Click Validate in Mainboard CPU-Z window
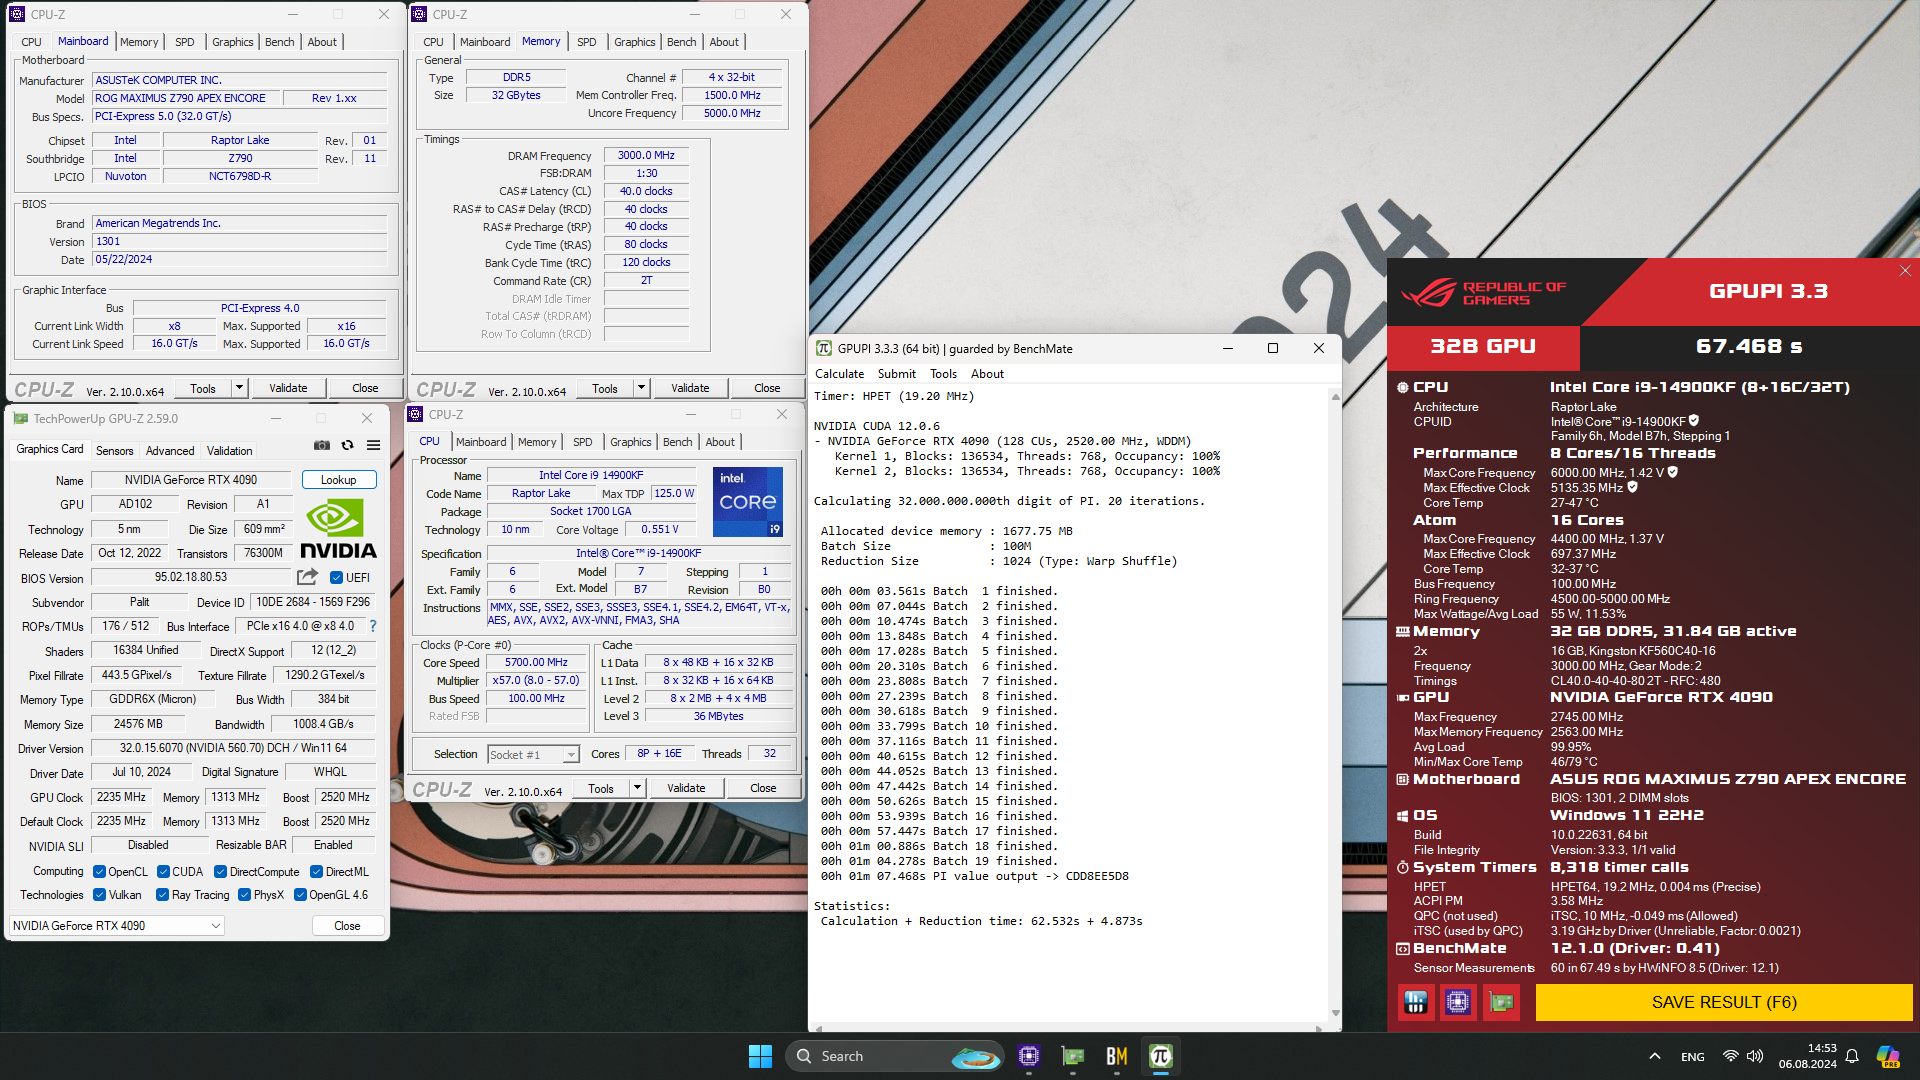 [288, 388]
